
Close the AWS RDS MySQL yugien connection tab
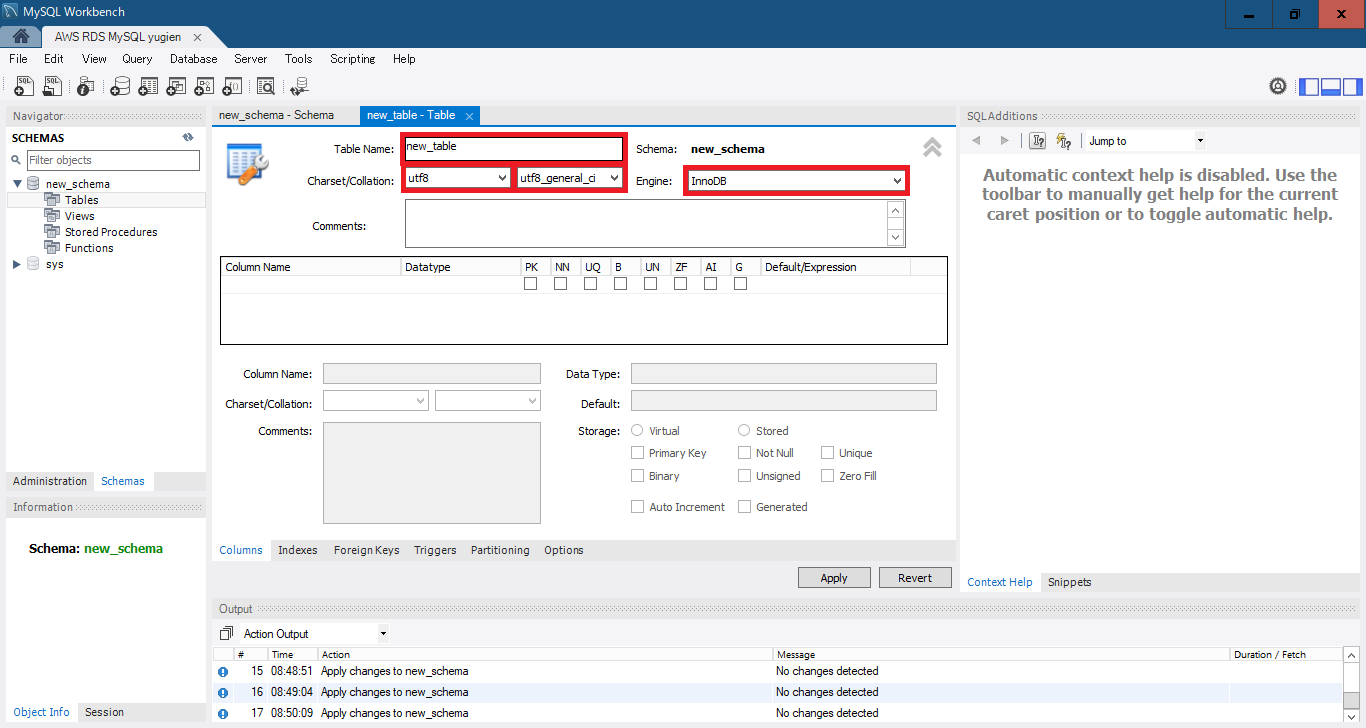tap(197, 37)
